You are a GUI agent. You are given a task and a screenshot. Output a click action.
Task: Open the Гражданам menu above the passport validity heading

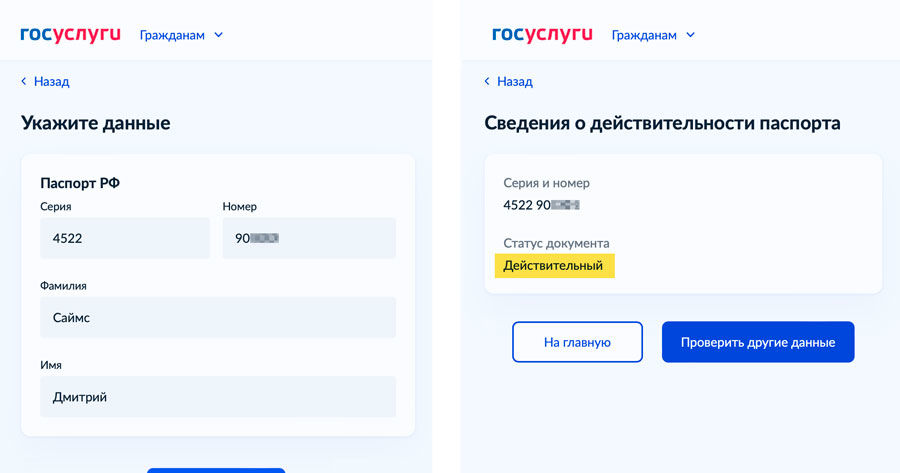(x=644, y=35)
